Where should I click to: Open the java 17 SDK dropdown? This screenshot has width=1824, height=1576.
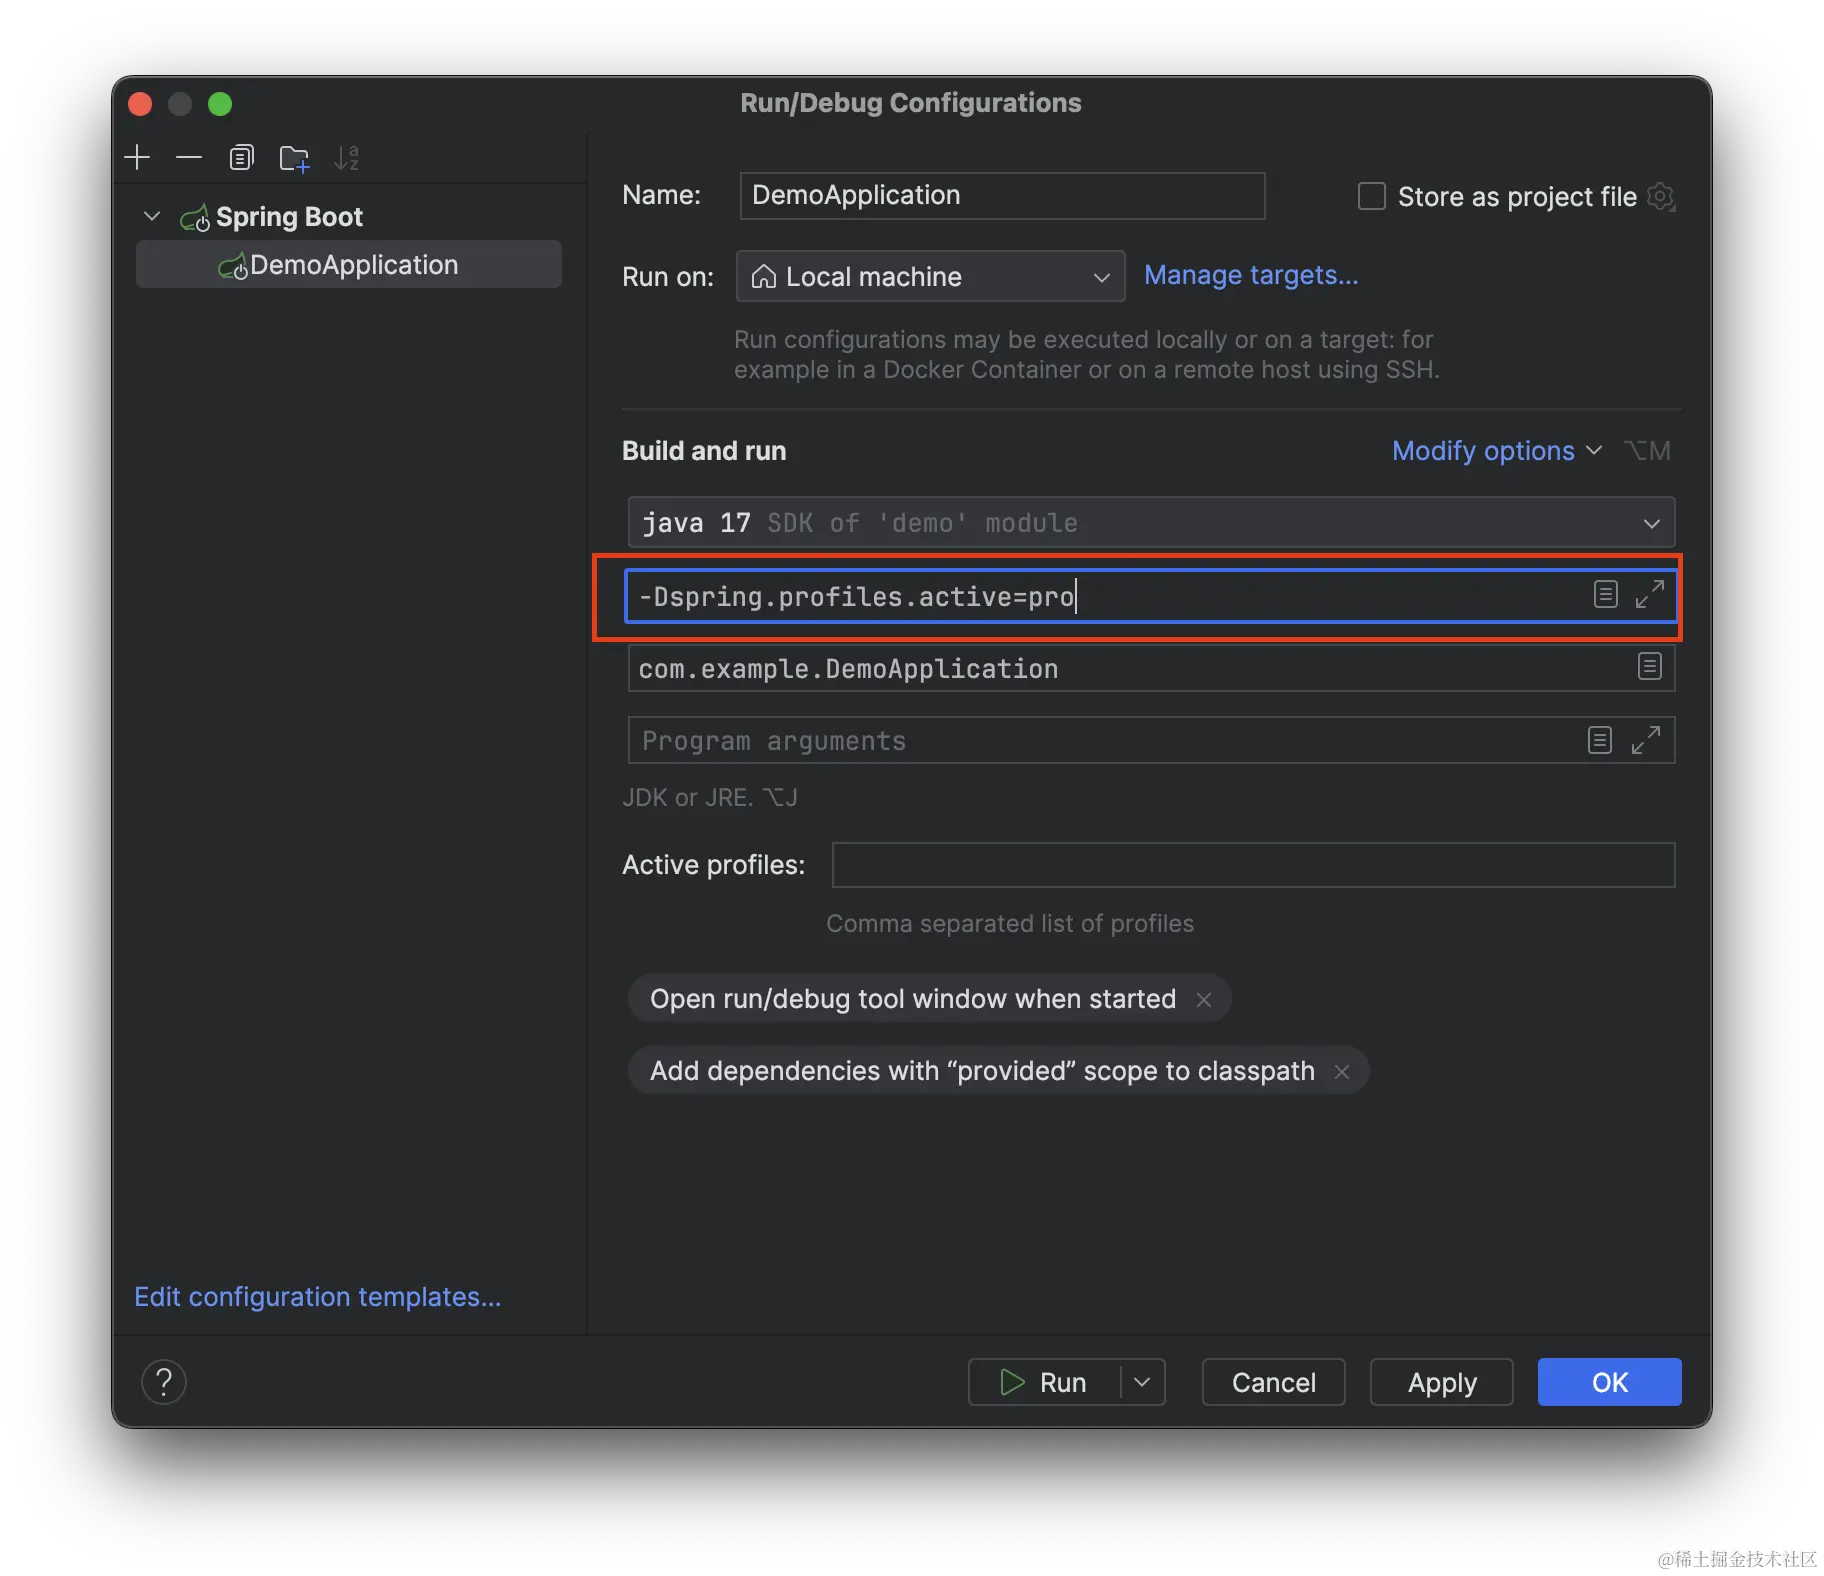[x=1151, y=522]
